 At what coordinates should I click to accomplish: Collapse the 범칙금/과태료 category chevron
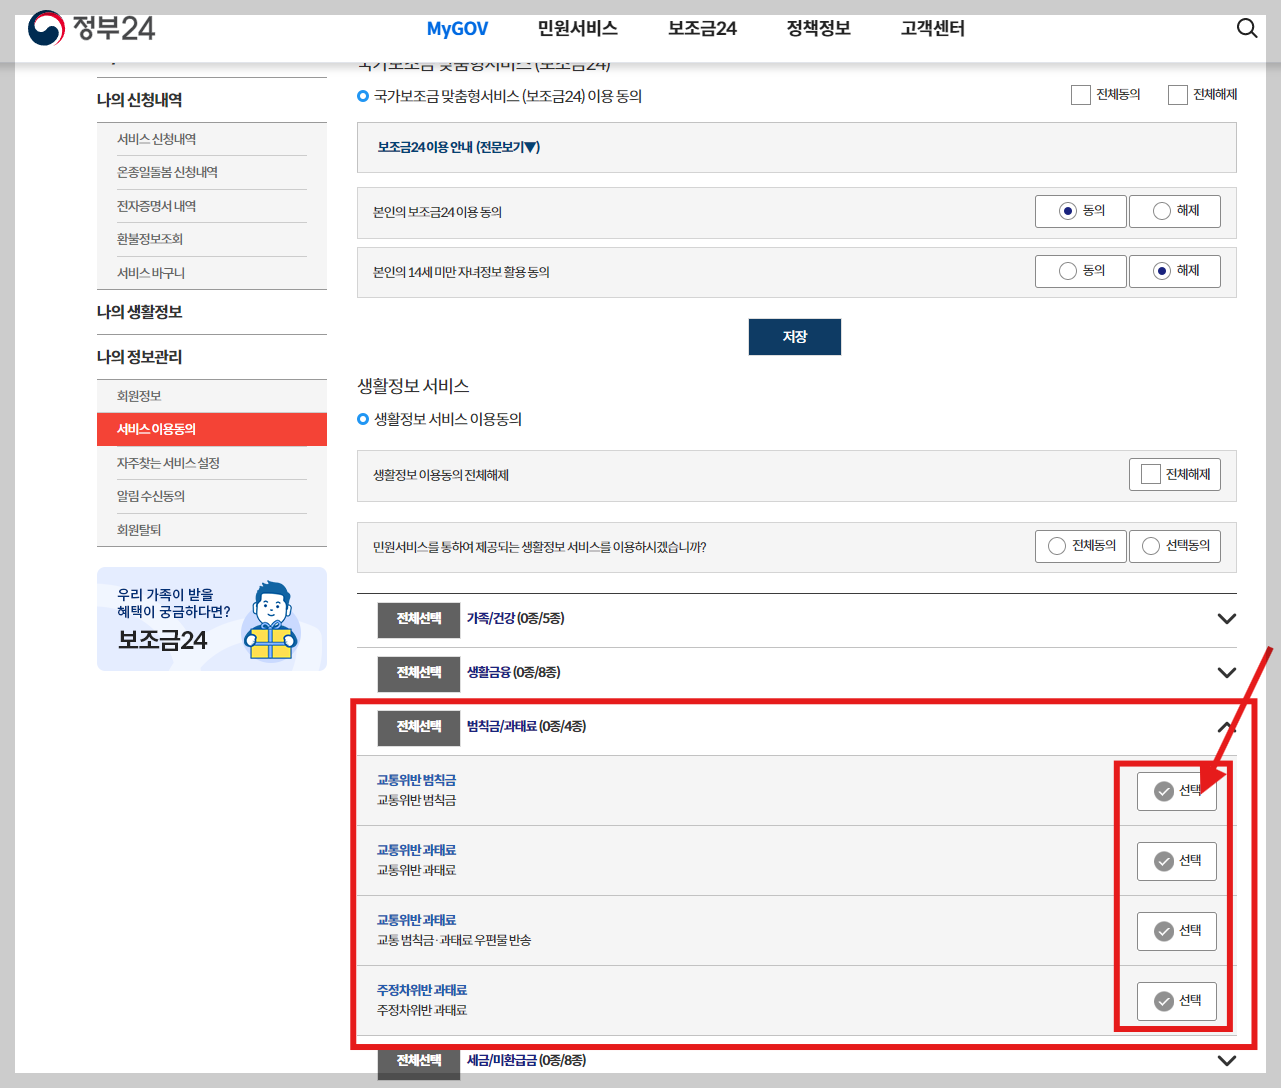coord(1227,727)
